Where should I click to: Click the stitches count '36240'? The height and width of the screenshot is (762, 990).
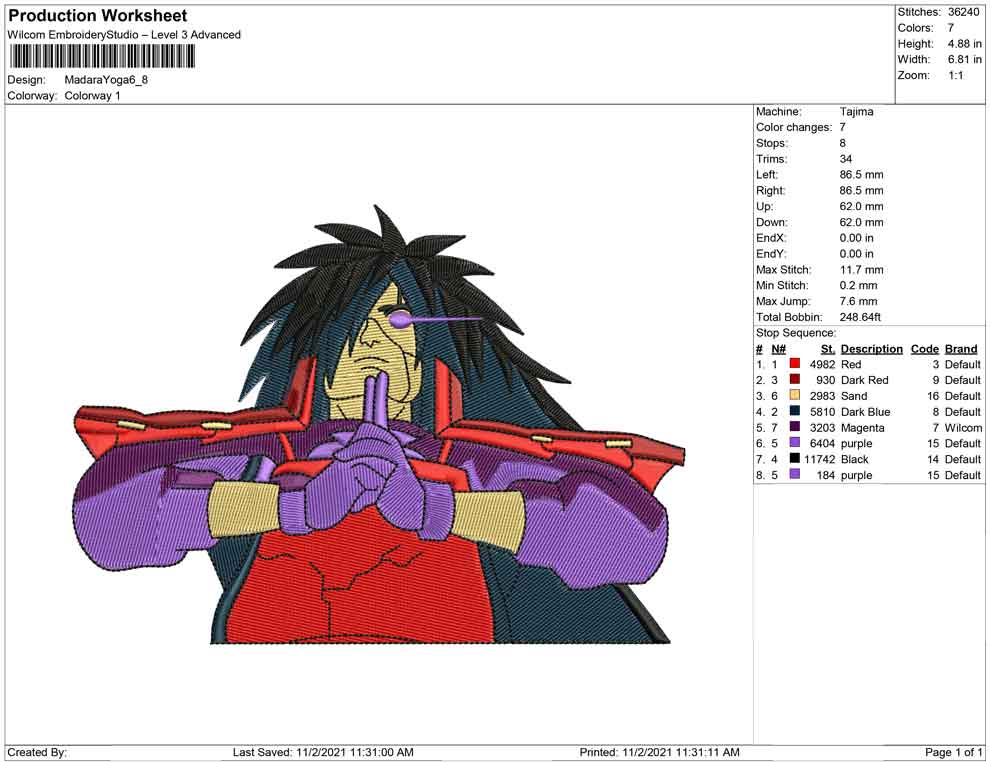click(963, 12)
